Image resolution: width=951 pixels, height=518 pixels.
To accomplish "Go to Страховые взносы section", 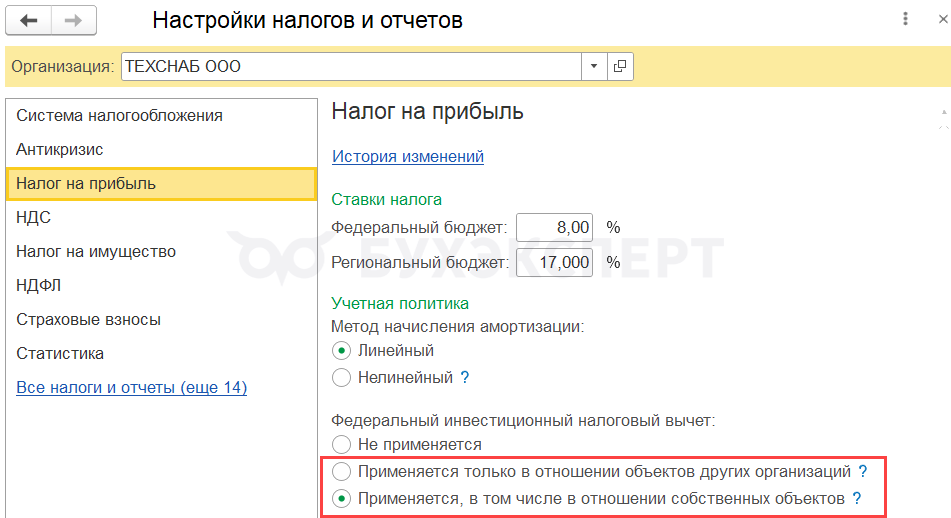I will point(89,319).
